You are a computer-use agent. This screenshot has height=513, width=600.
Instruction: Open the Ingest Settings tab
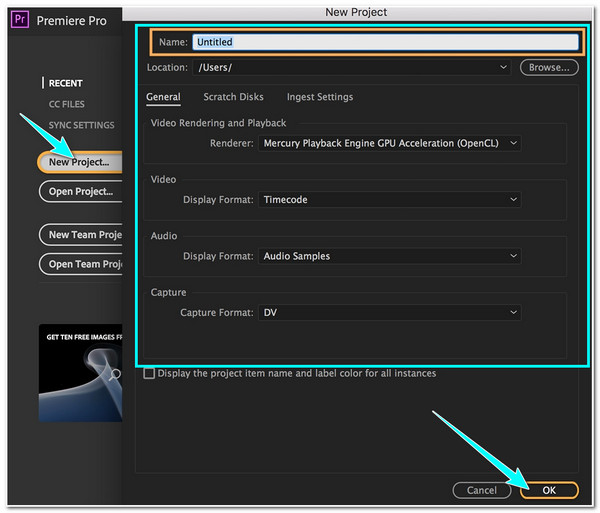320,97
